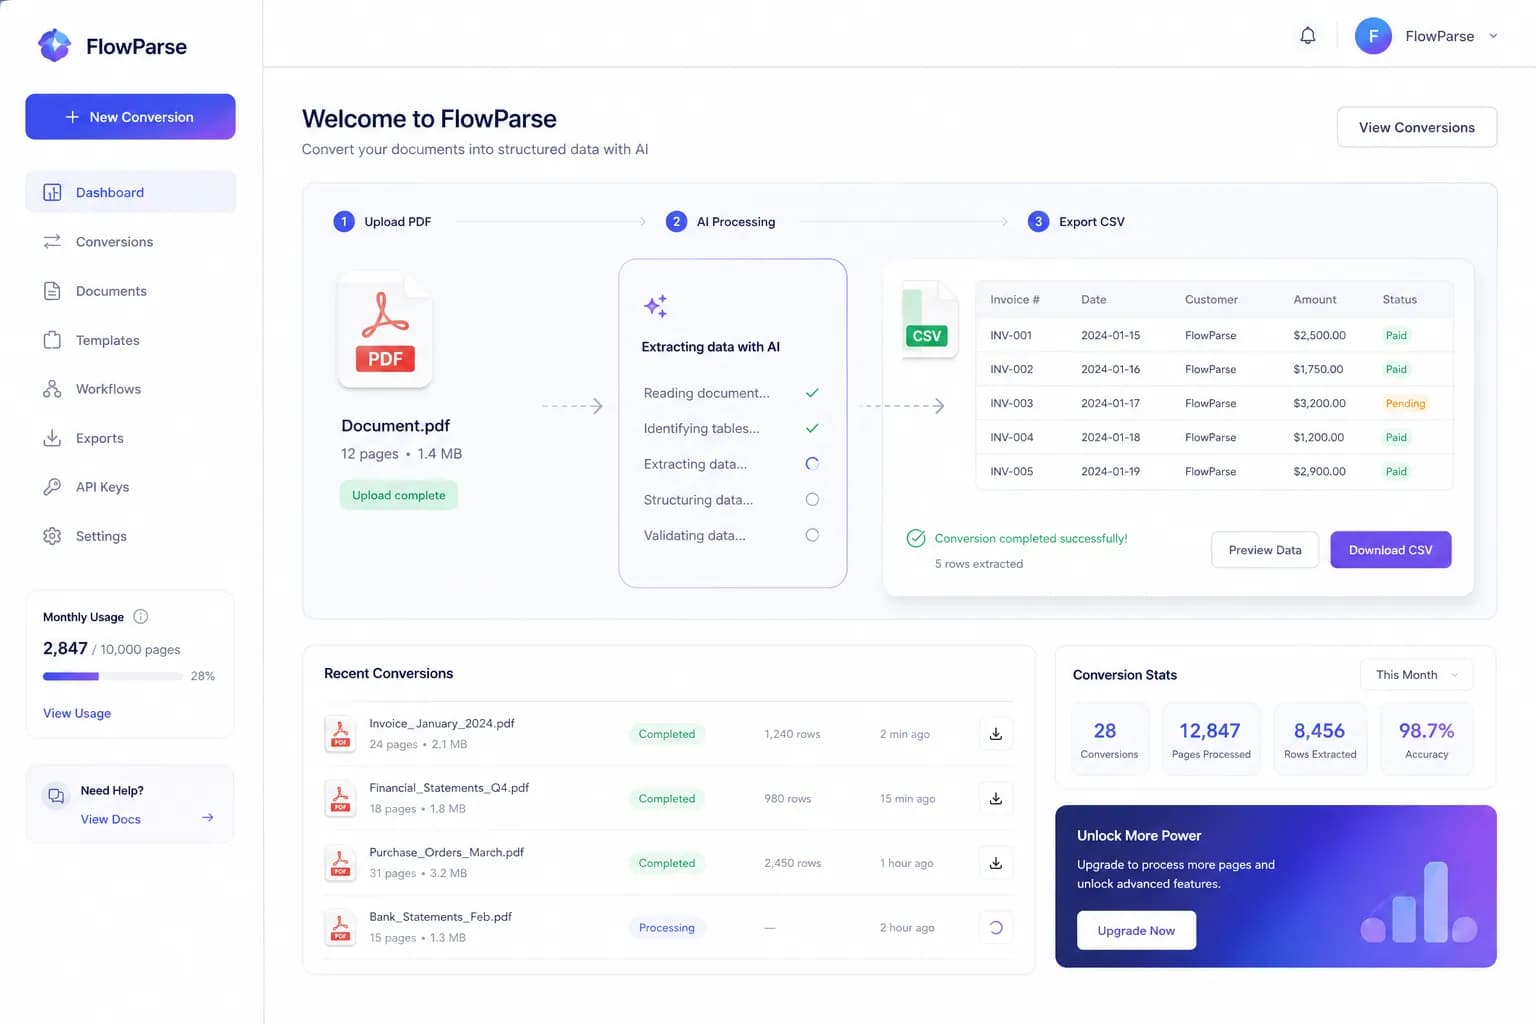Download Financial_Statements_Q4.pdf result
The width and height of the screenshot is (1536, 1024).
coord(996,798)
